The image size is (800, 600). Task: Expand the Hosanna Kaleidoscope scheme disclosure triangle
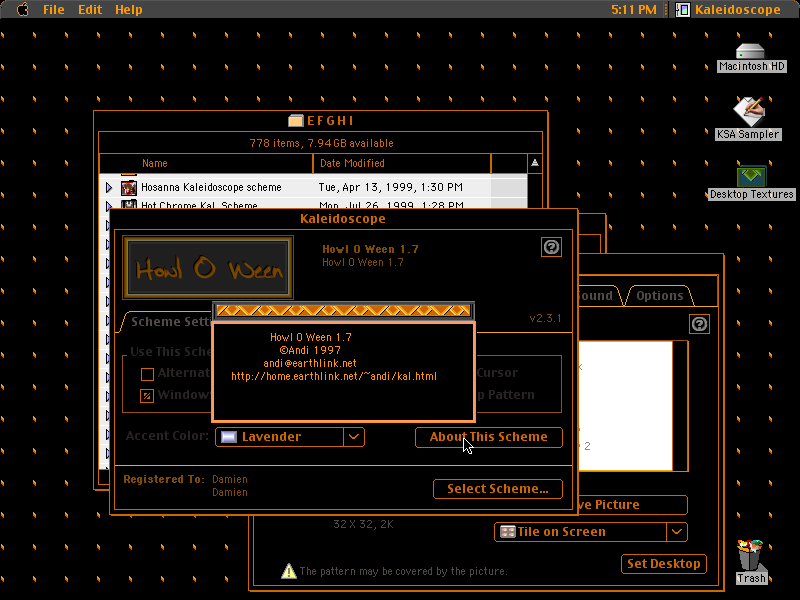pyautogui.click(x=109, y=187)
